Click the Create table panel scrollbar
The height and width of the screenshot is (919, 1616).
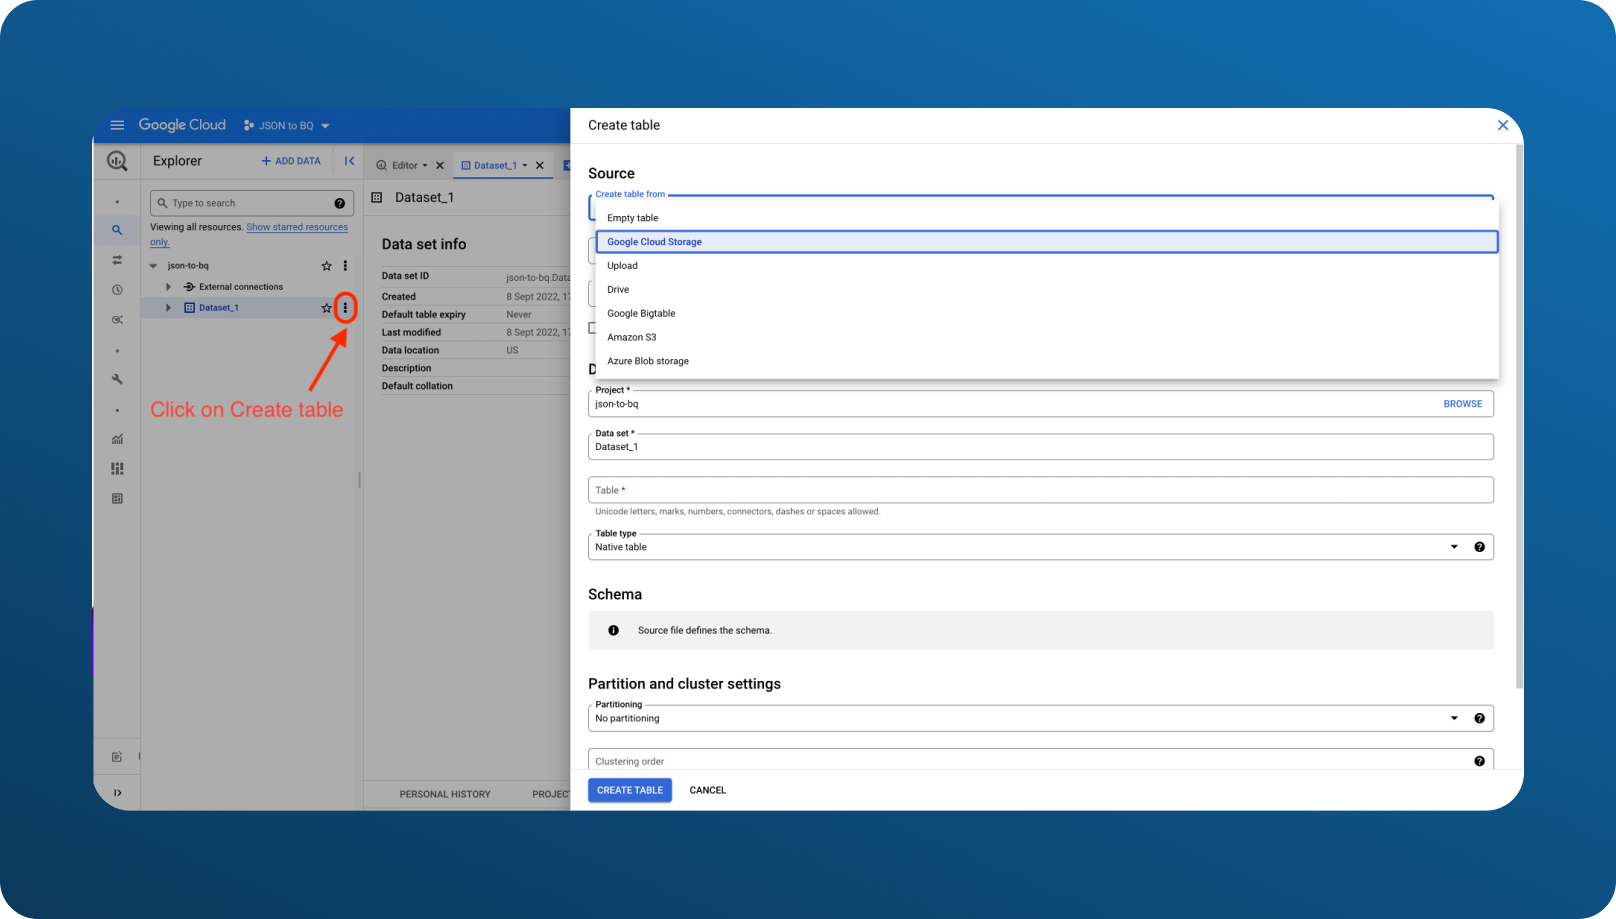(x=1519, y=416)
